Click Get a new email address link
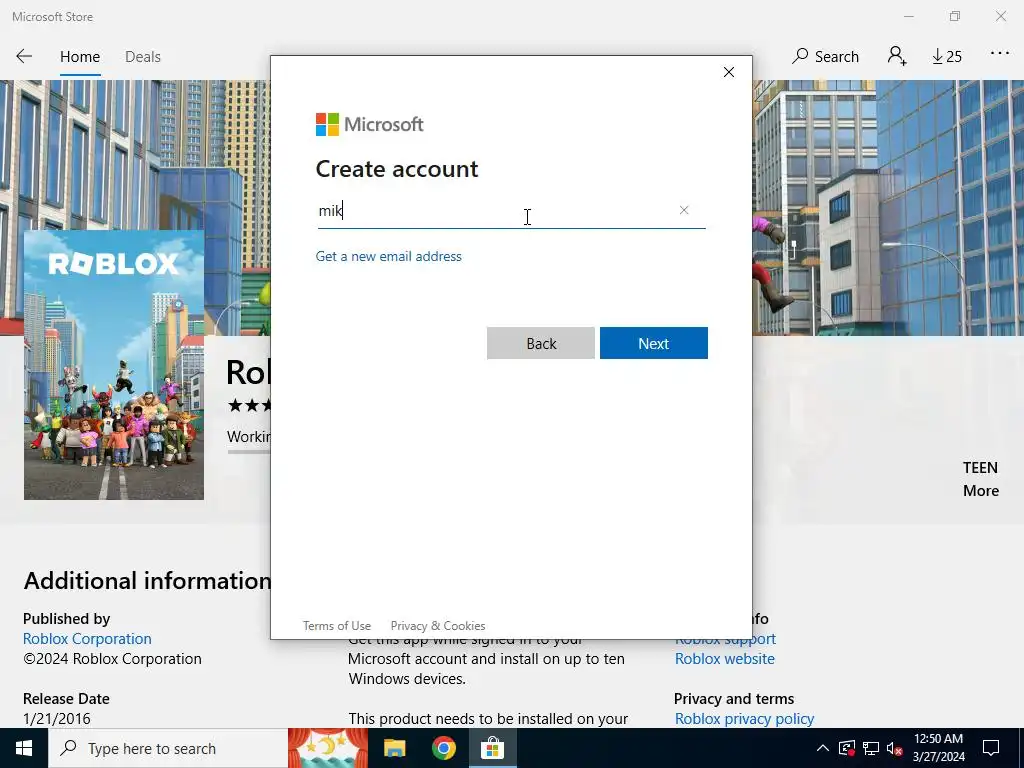 pos(389,257)
